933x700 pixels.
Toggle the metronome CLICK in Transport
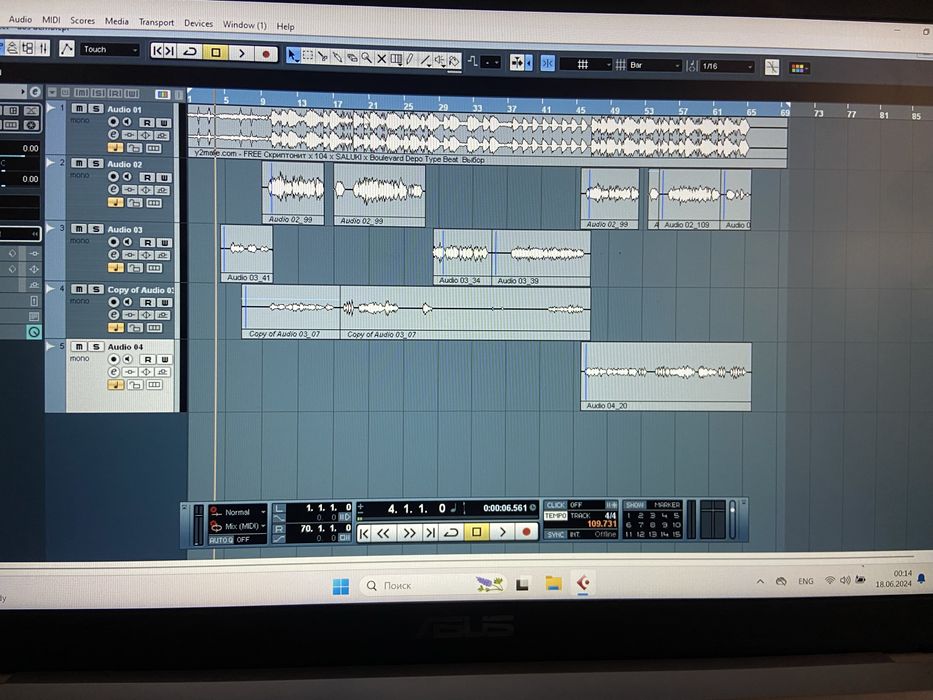click(x=555, y=505)
